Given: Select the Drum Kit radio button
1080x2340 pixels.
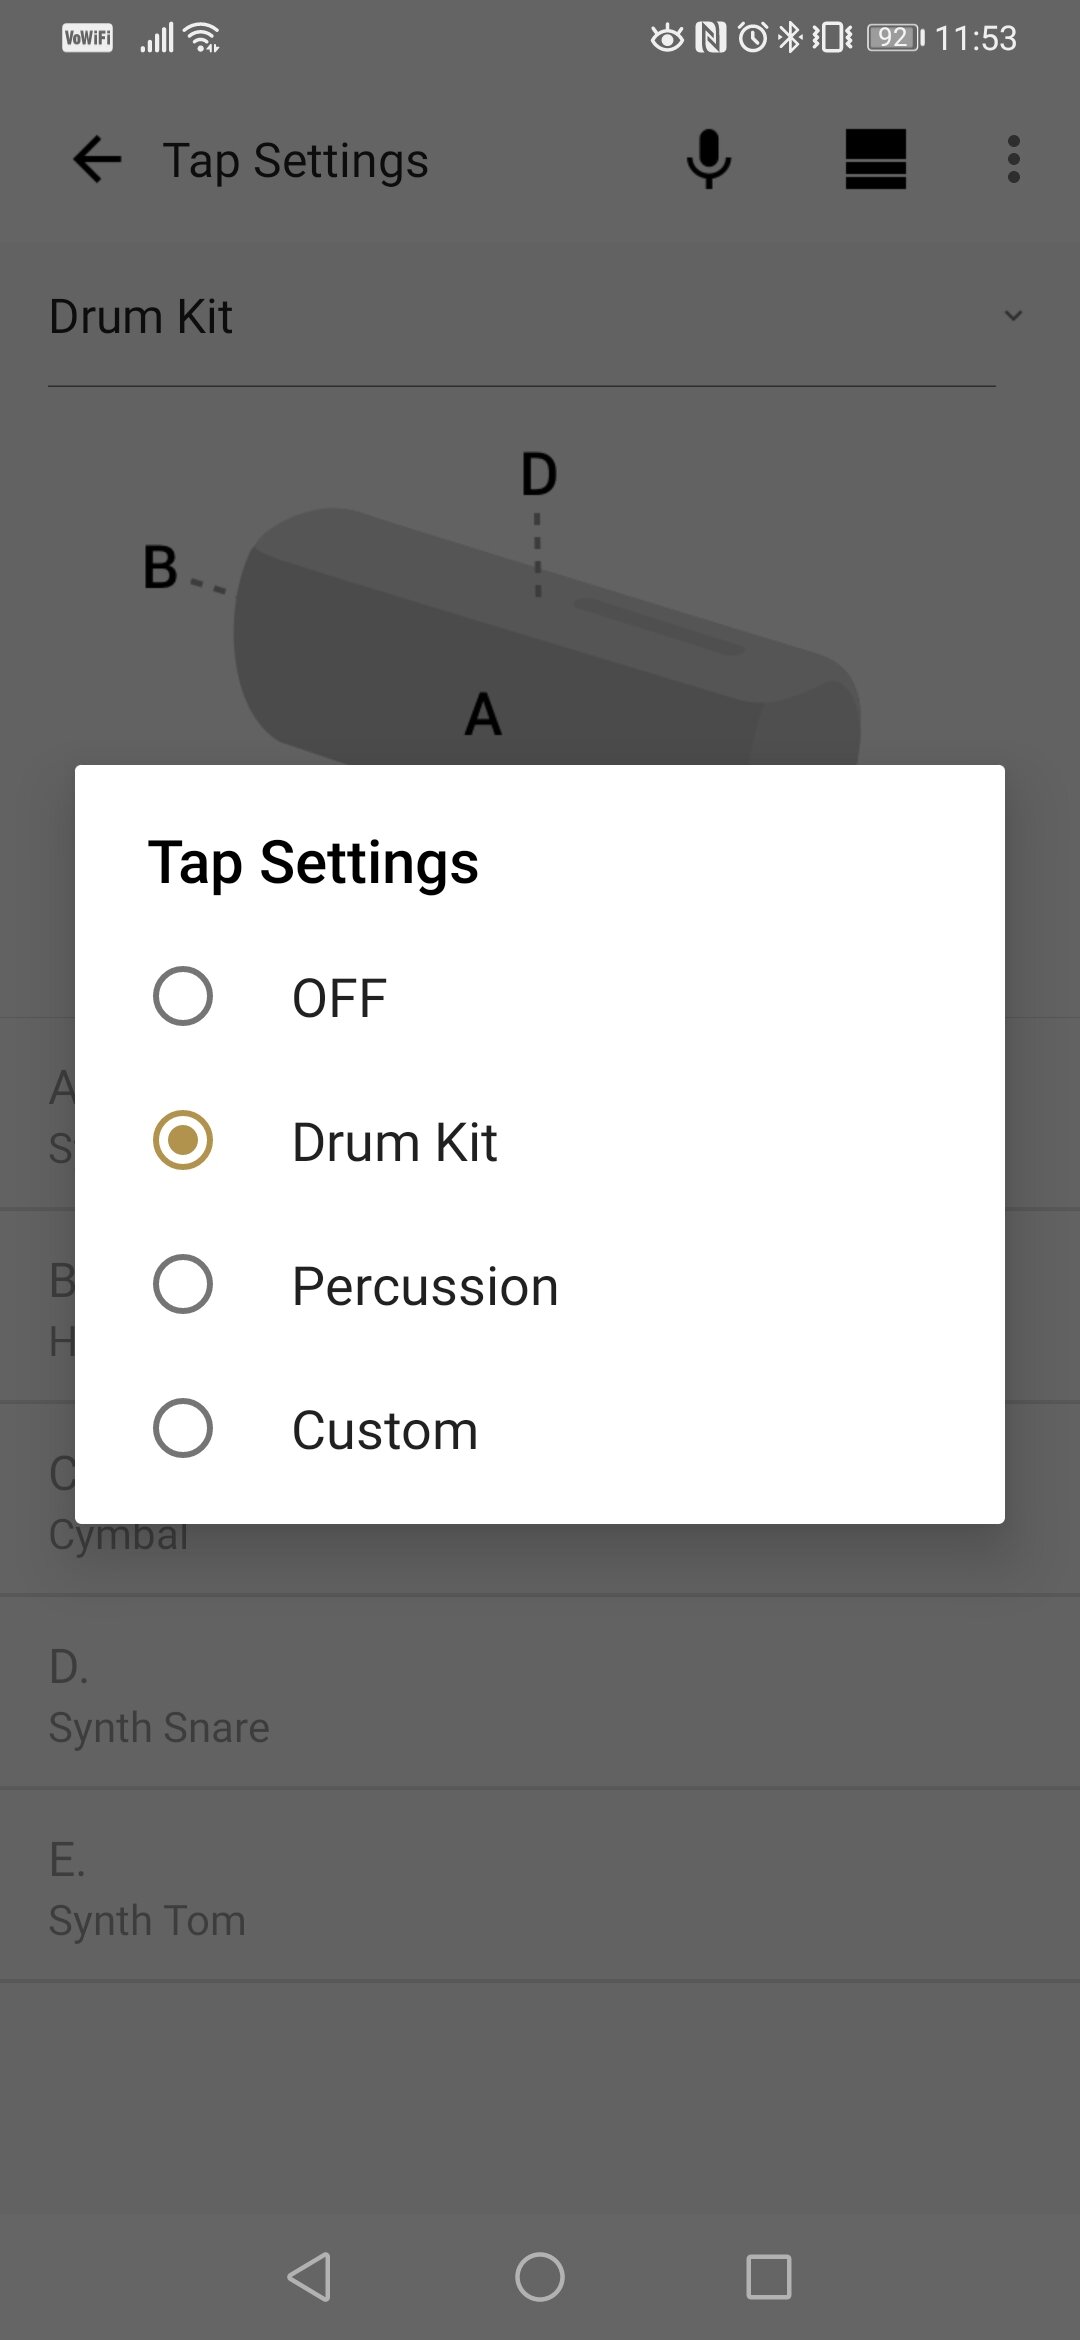Looking at the screenshot, I should (x=183, y=1140).
